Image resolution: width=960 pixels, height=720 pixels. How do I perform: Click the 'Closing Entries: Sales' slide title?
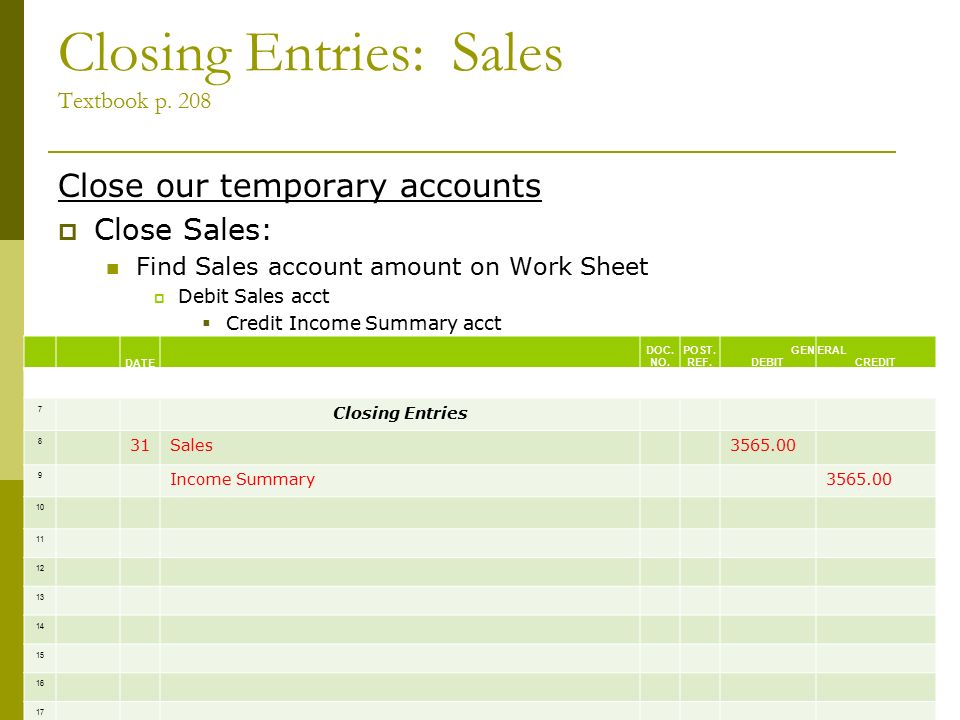tap(310, 55)
